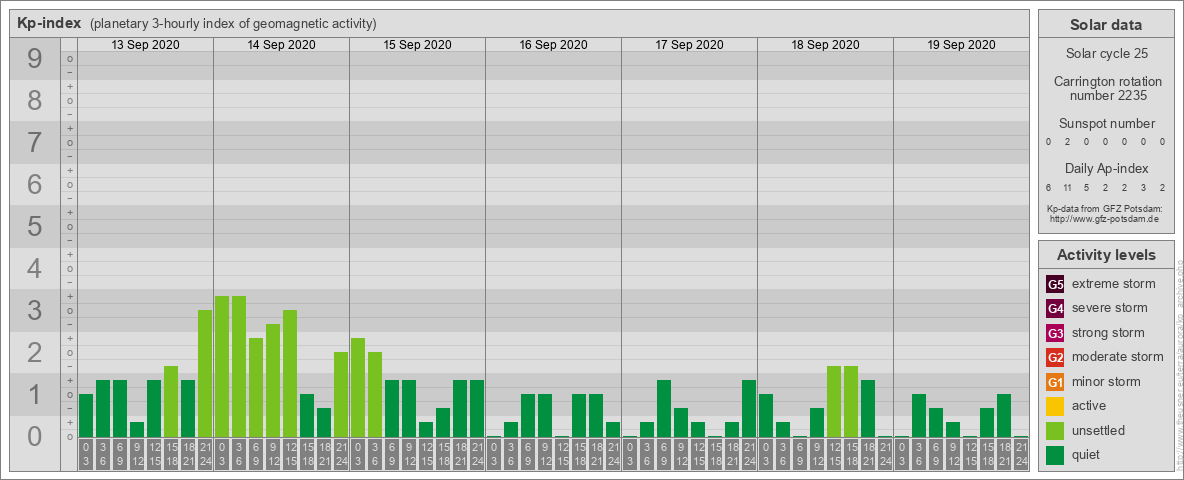Click the Activity levels panel heading
Image resolution: width=1184 pixels, height=480 pixels.
[1105, 255]
